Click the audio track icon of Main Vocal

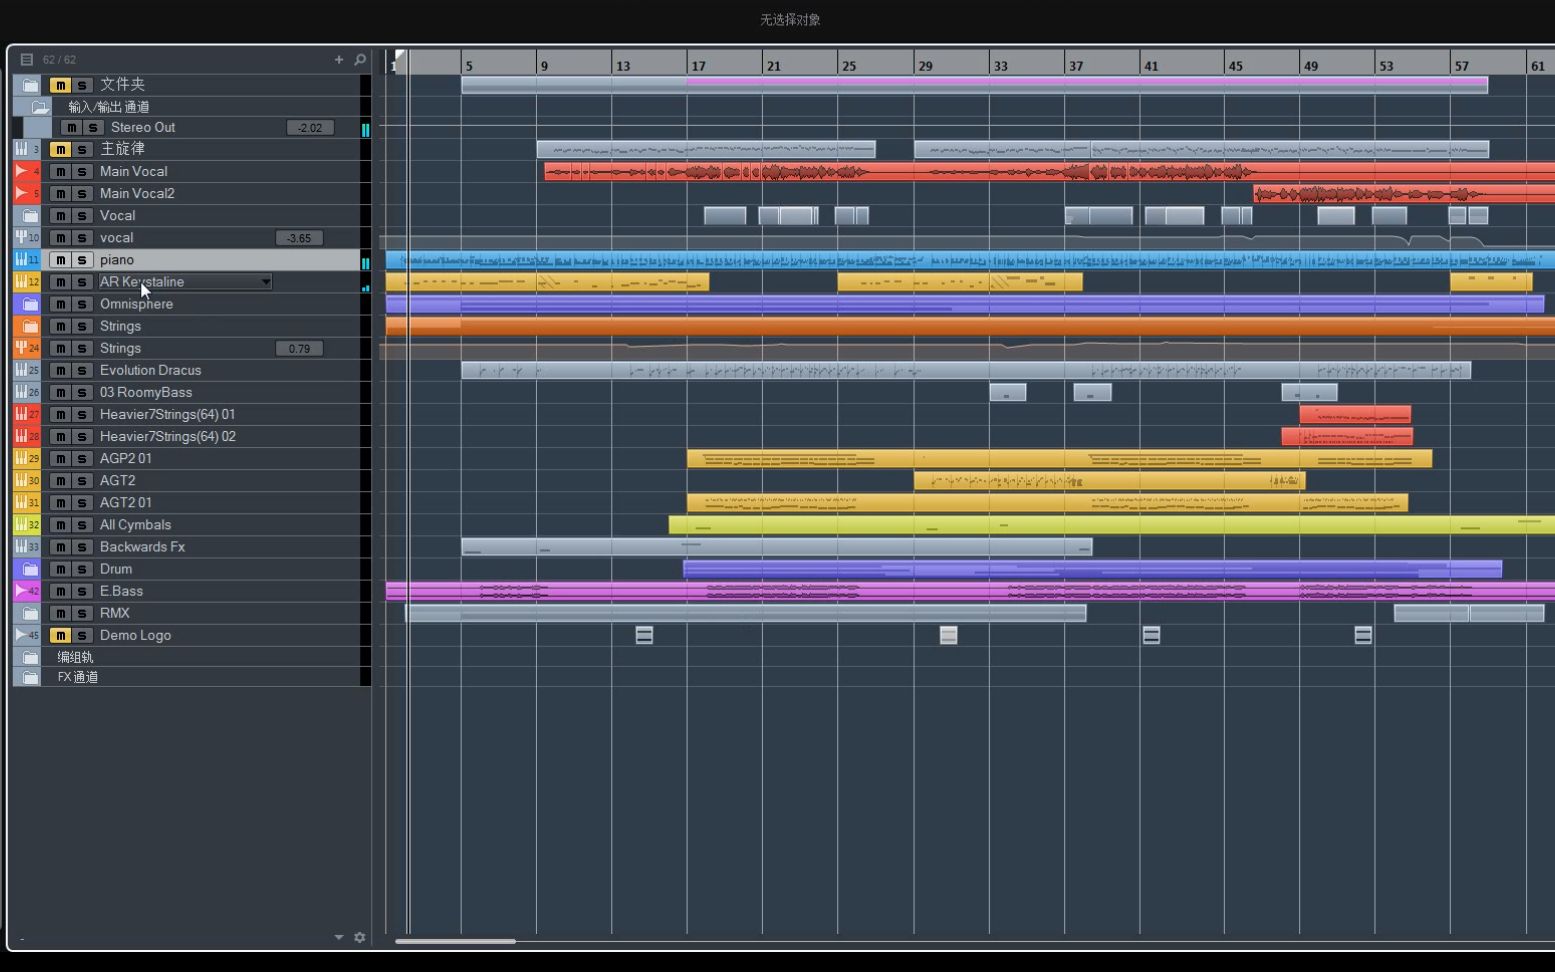click(21, 171)
